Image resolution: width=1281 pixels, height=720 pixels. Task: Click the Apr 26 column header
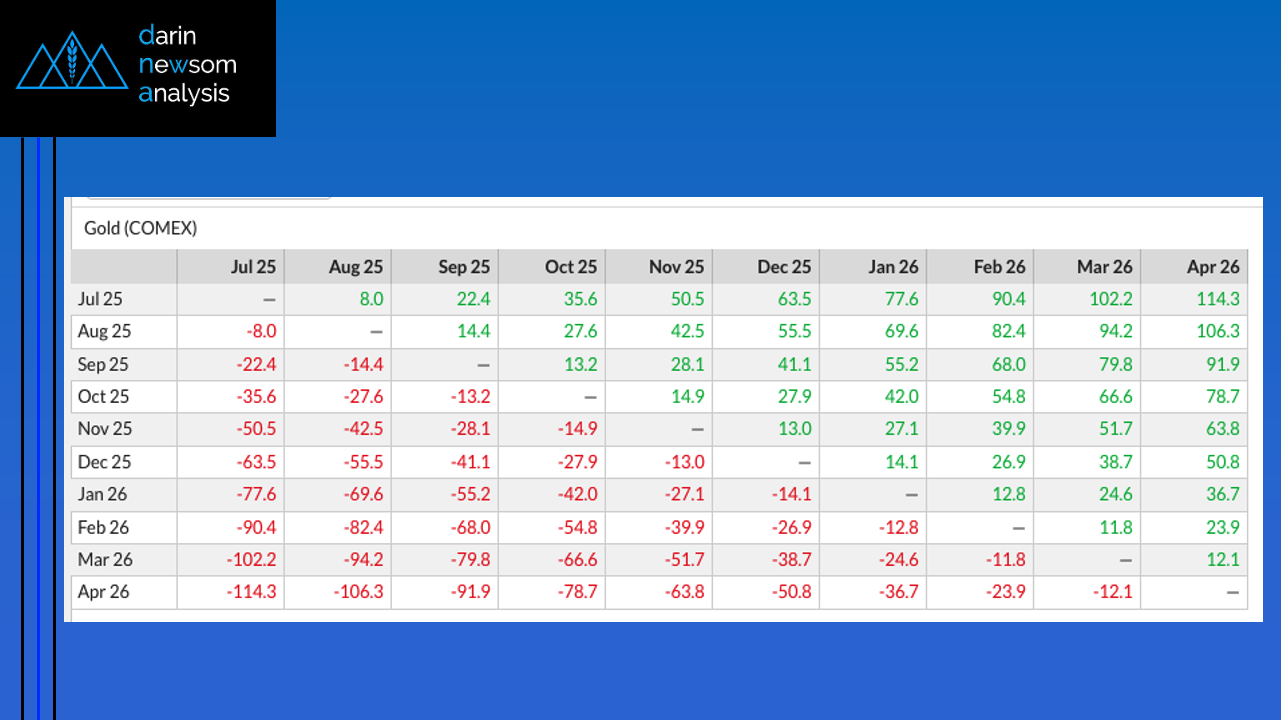click(x=1212, y=266)
